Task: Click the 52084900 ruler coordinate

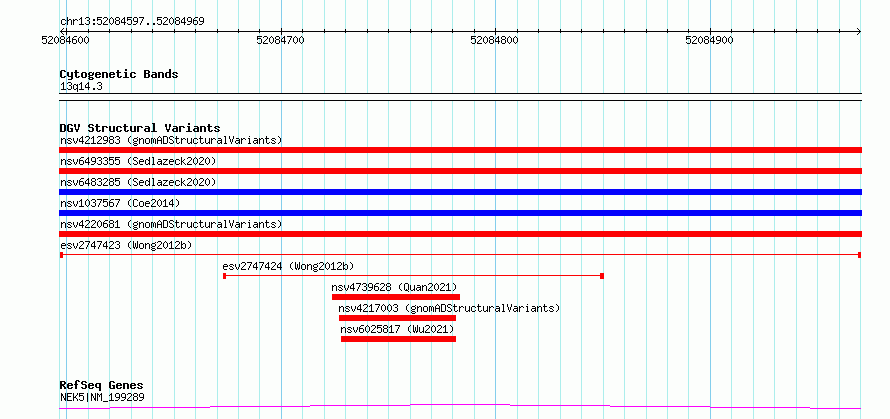Action: pyautogui.click(x=710, y=41)
